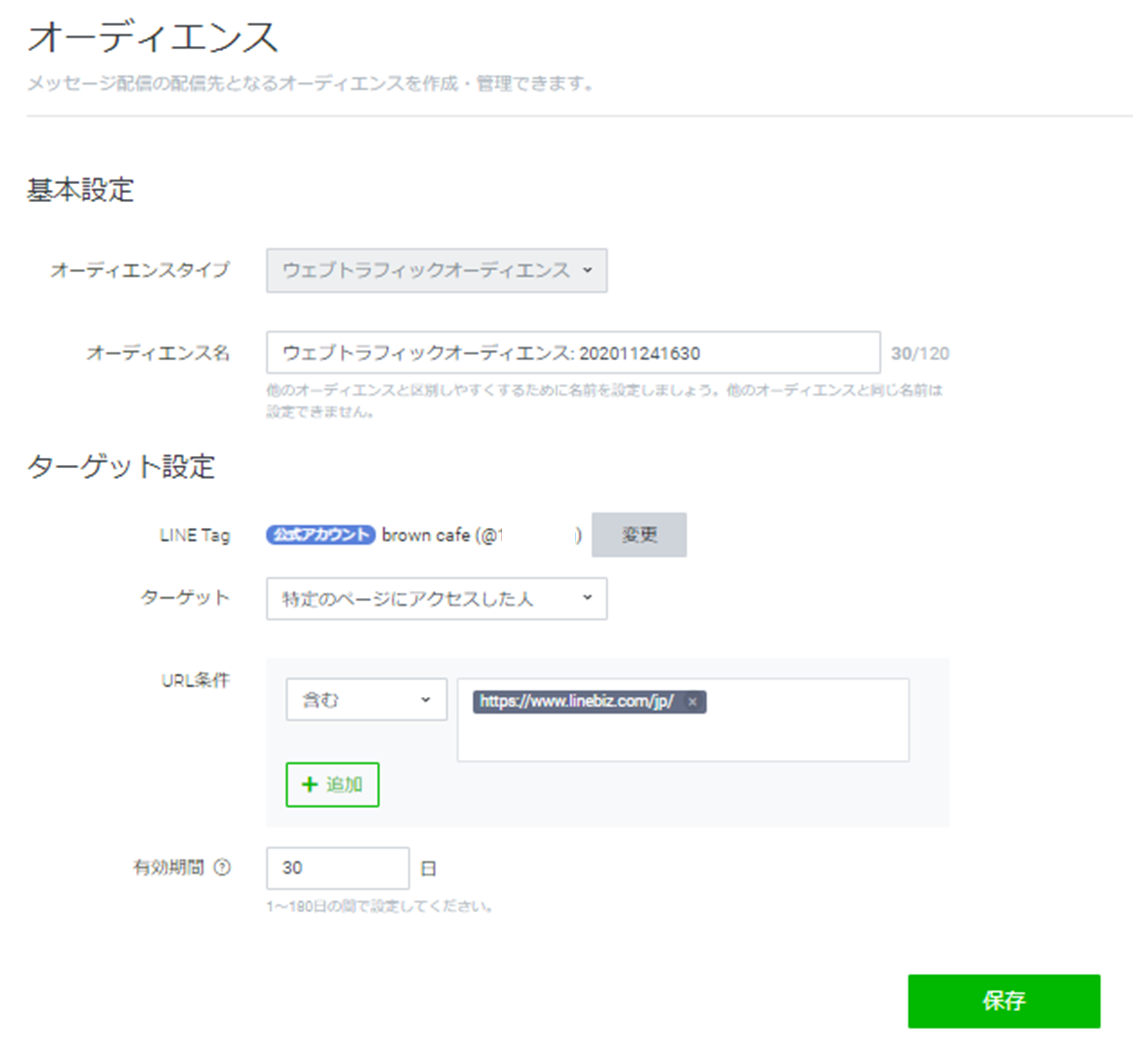Open the オーディエンスタイプ dropdown
Viewport: 1133px width, 1050px height.
click(436, 270)
